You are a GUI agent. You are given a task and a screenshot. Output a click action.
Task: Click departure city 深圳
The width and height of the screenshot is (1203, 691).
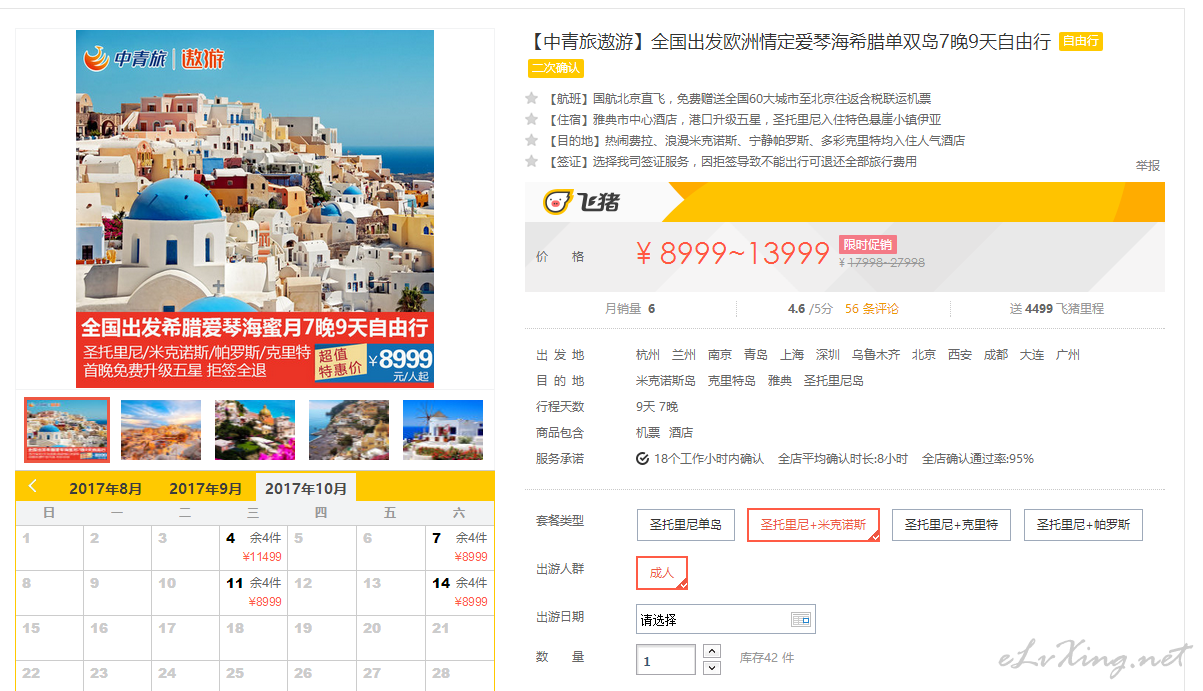(828, 355)
